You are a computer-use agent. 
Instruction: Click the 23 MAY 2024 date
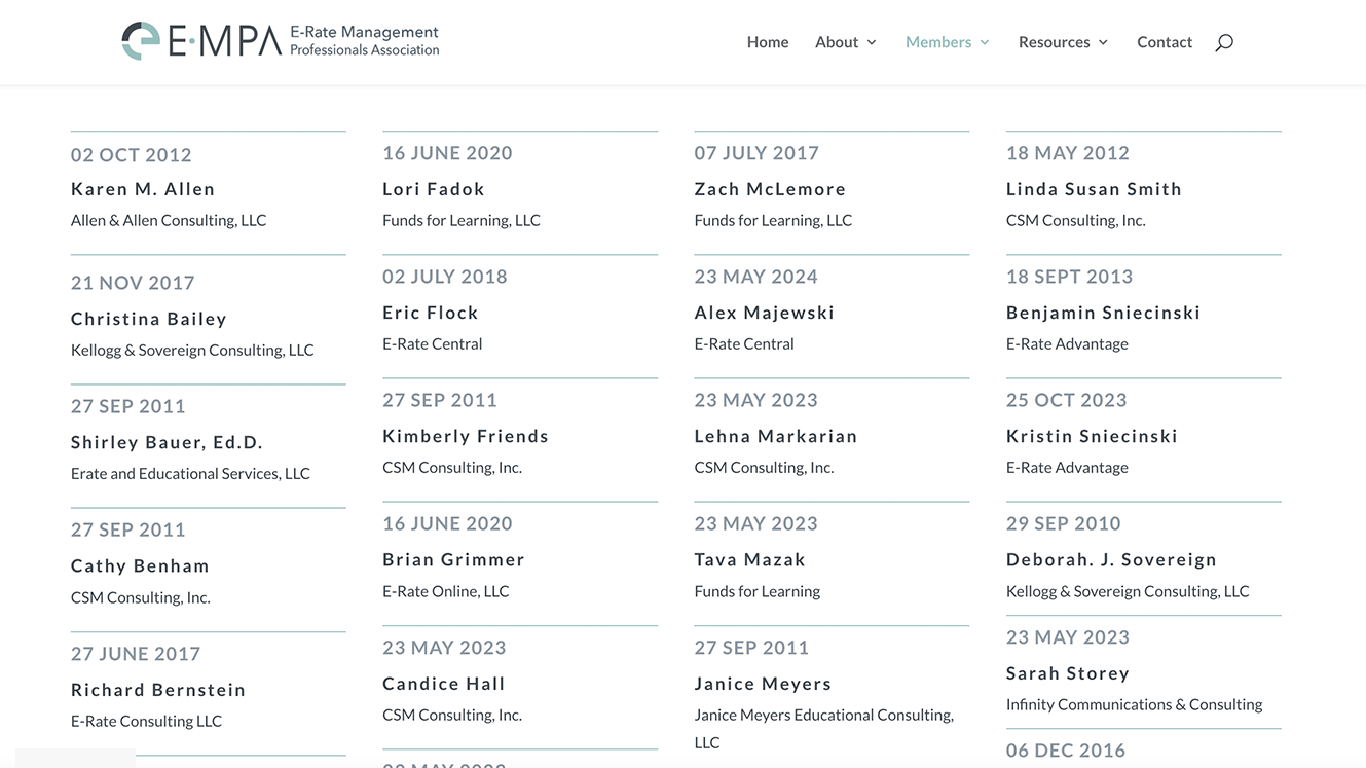click(x=756, y=277)
